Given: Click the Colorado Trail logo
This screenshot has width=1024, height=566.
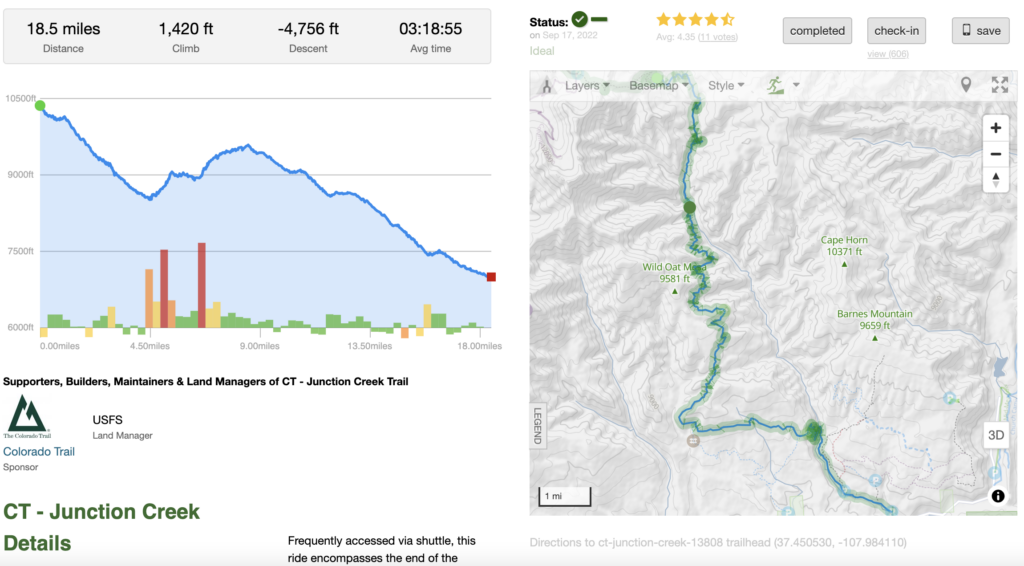Looking at the screenshot, I should [x=25, y=416].
